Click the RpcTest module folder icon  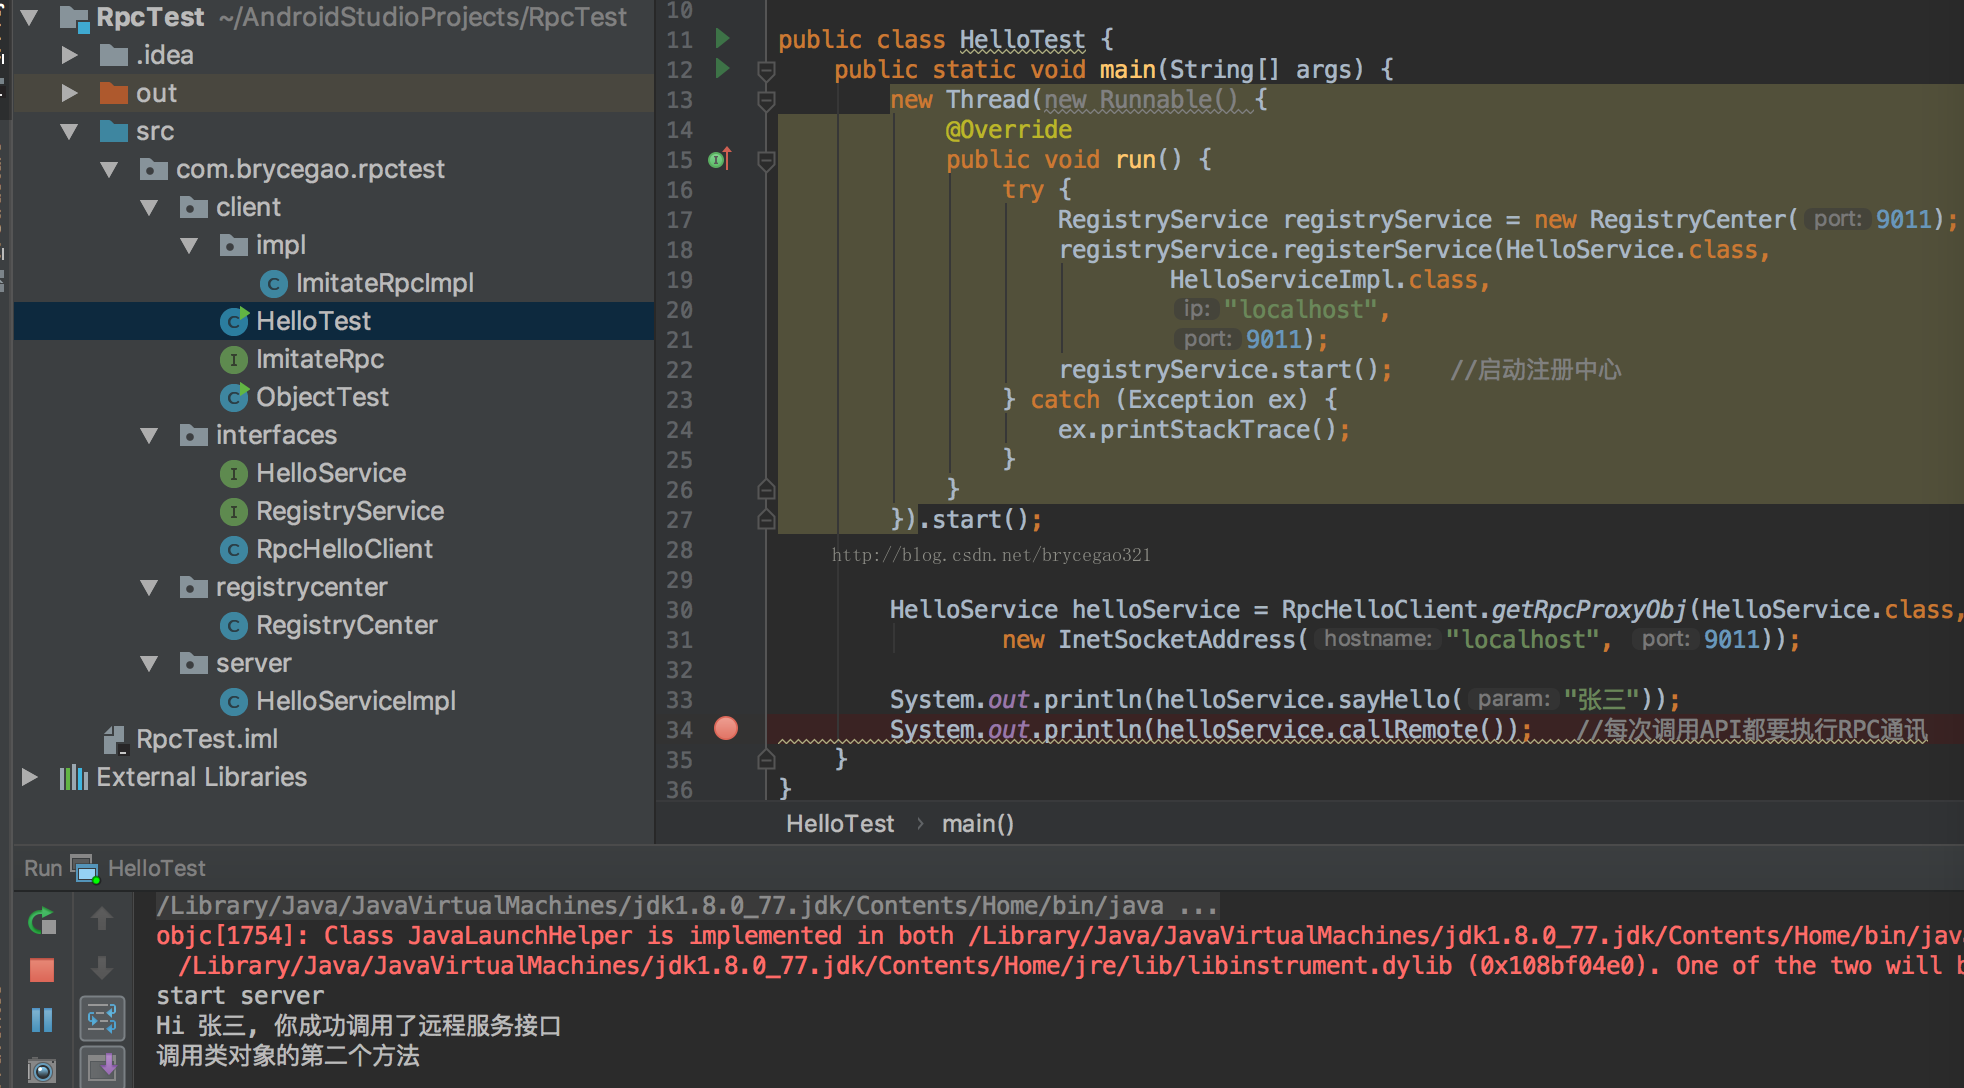click(75, 17)
